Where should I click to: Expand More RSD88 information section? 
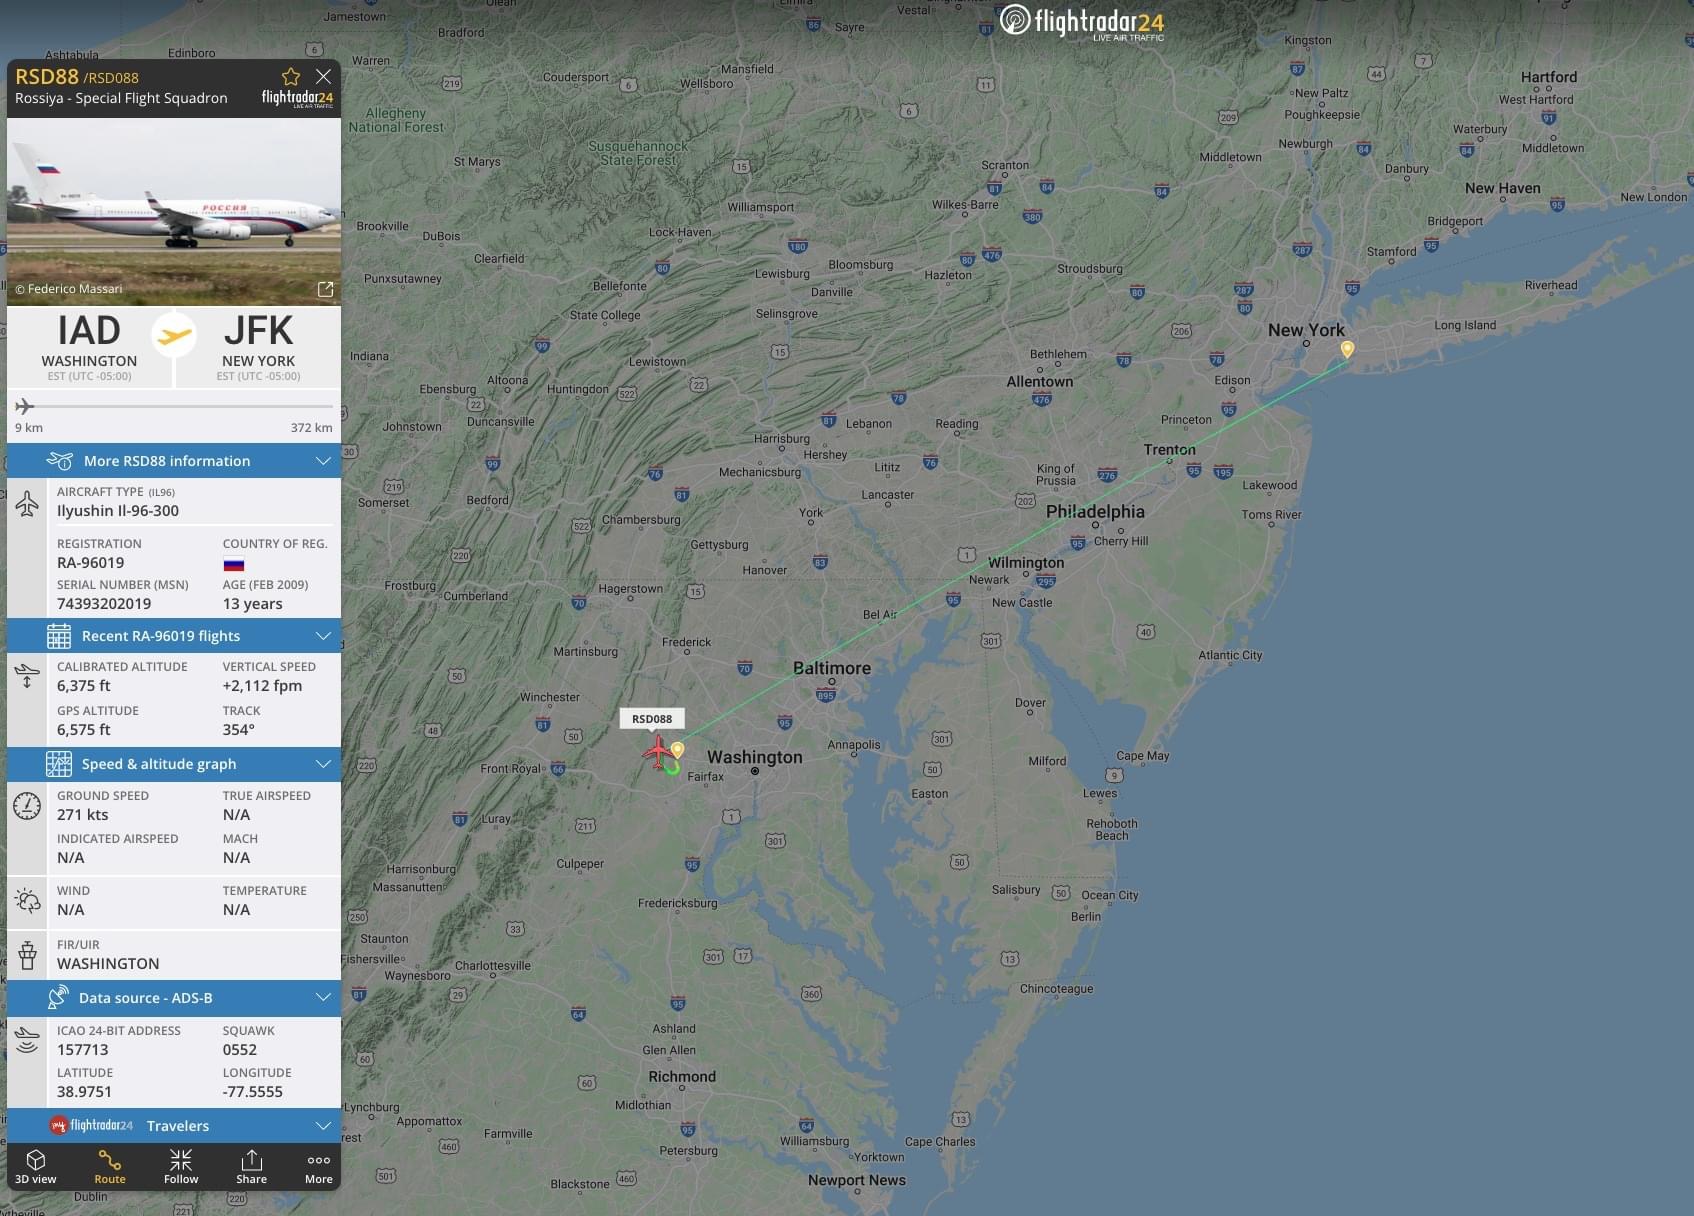click(x=174, y=461)
